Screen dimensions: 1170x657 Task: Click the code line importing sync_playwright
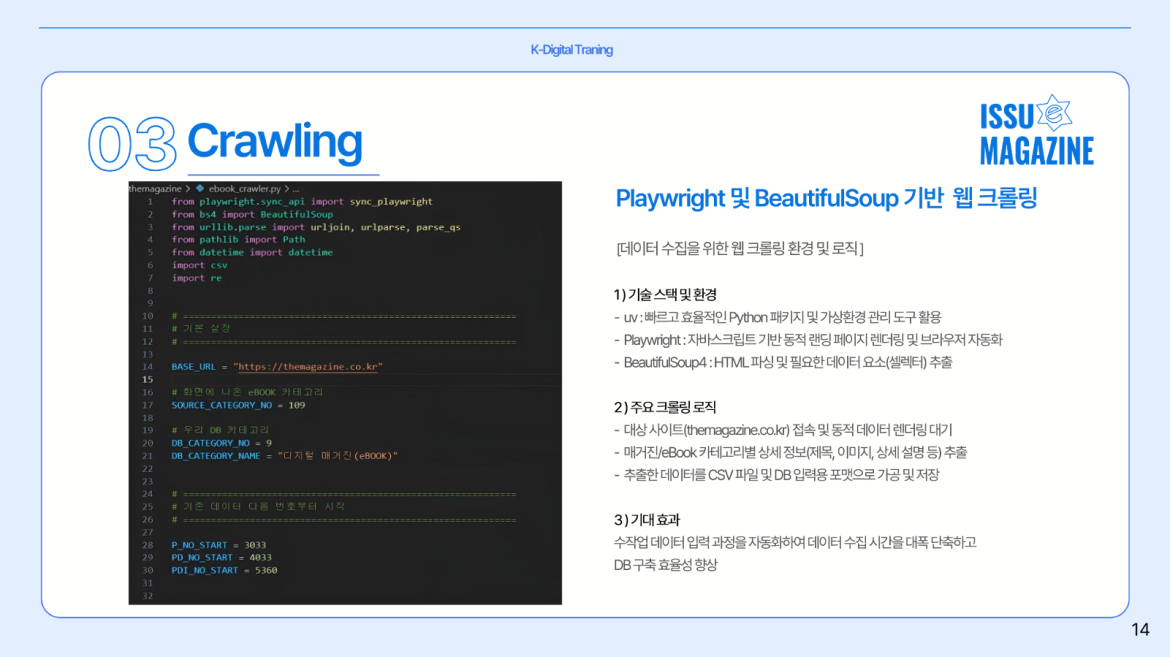[x=302, y=202]
